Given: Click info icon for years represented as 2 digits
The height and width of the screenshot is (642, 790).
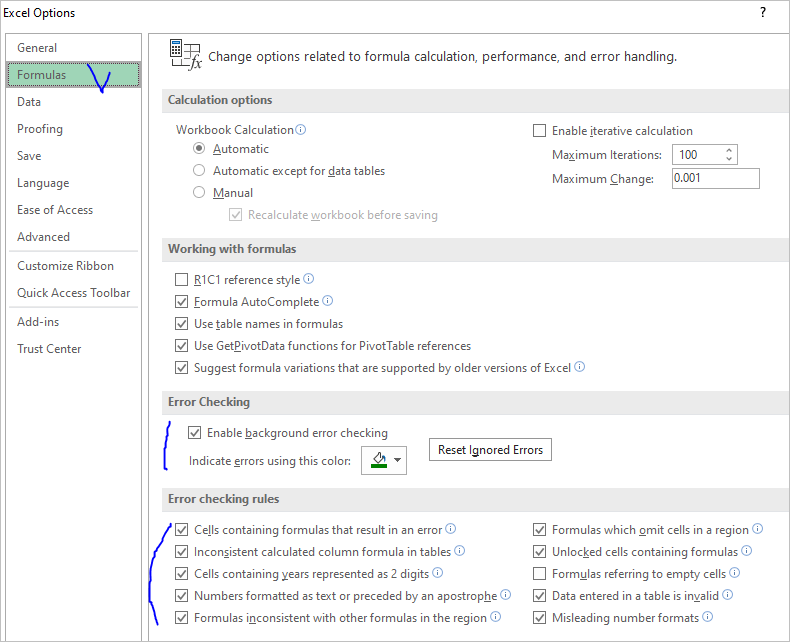Looking at the screenshot, I should pyautogui.click(x=437, y=572).
